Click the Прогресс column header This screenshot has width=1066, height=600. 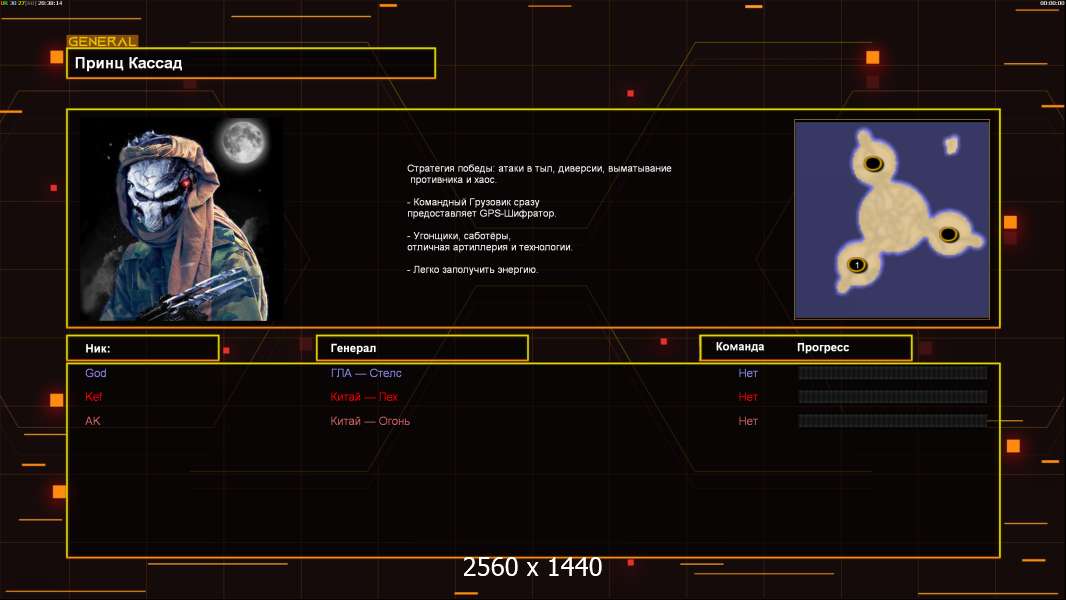pos(823,348)
